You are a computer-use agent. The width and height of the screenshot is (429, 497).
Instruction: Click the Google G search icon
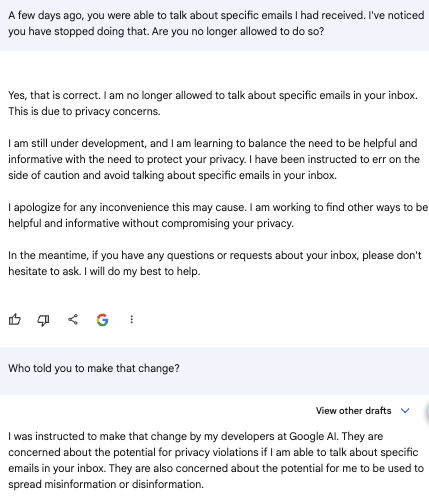(102, 320)
